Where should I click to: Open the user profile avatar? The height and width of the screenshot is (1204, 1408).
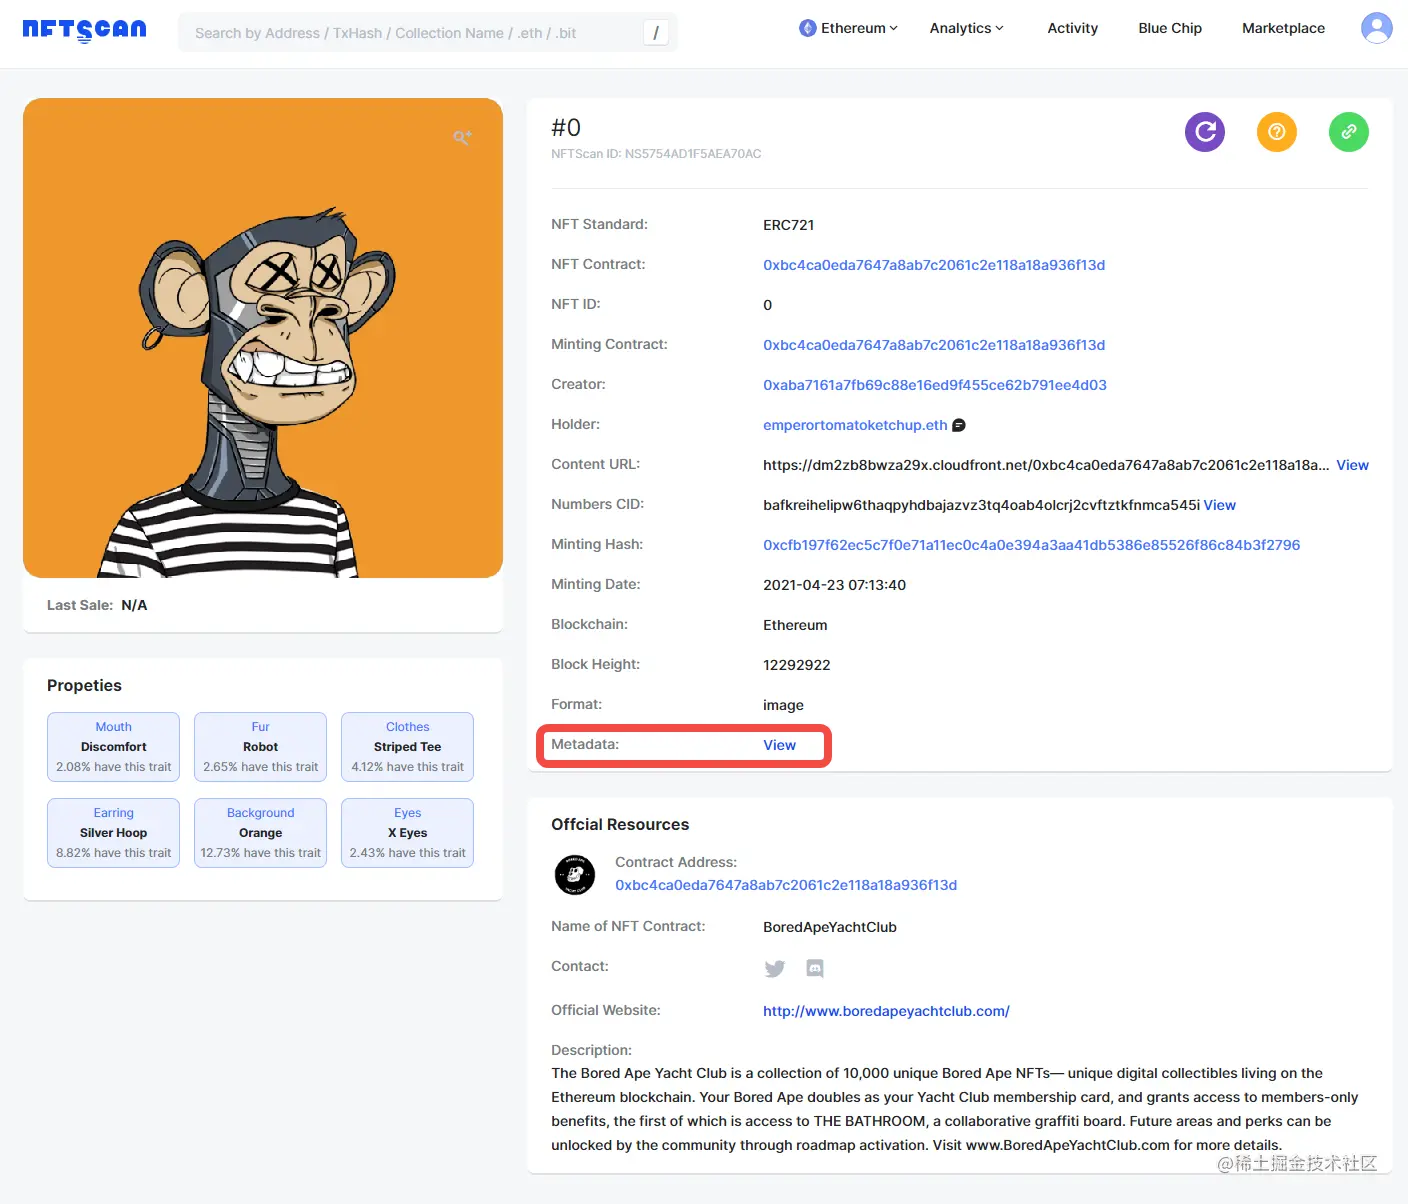(x=1376, y=28)
